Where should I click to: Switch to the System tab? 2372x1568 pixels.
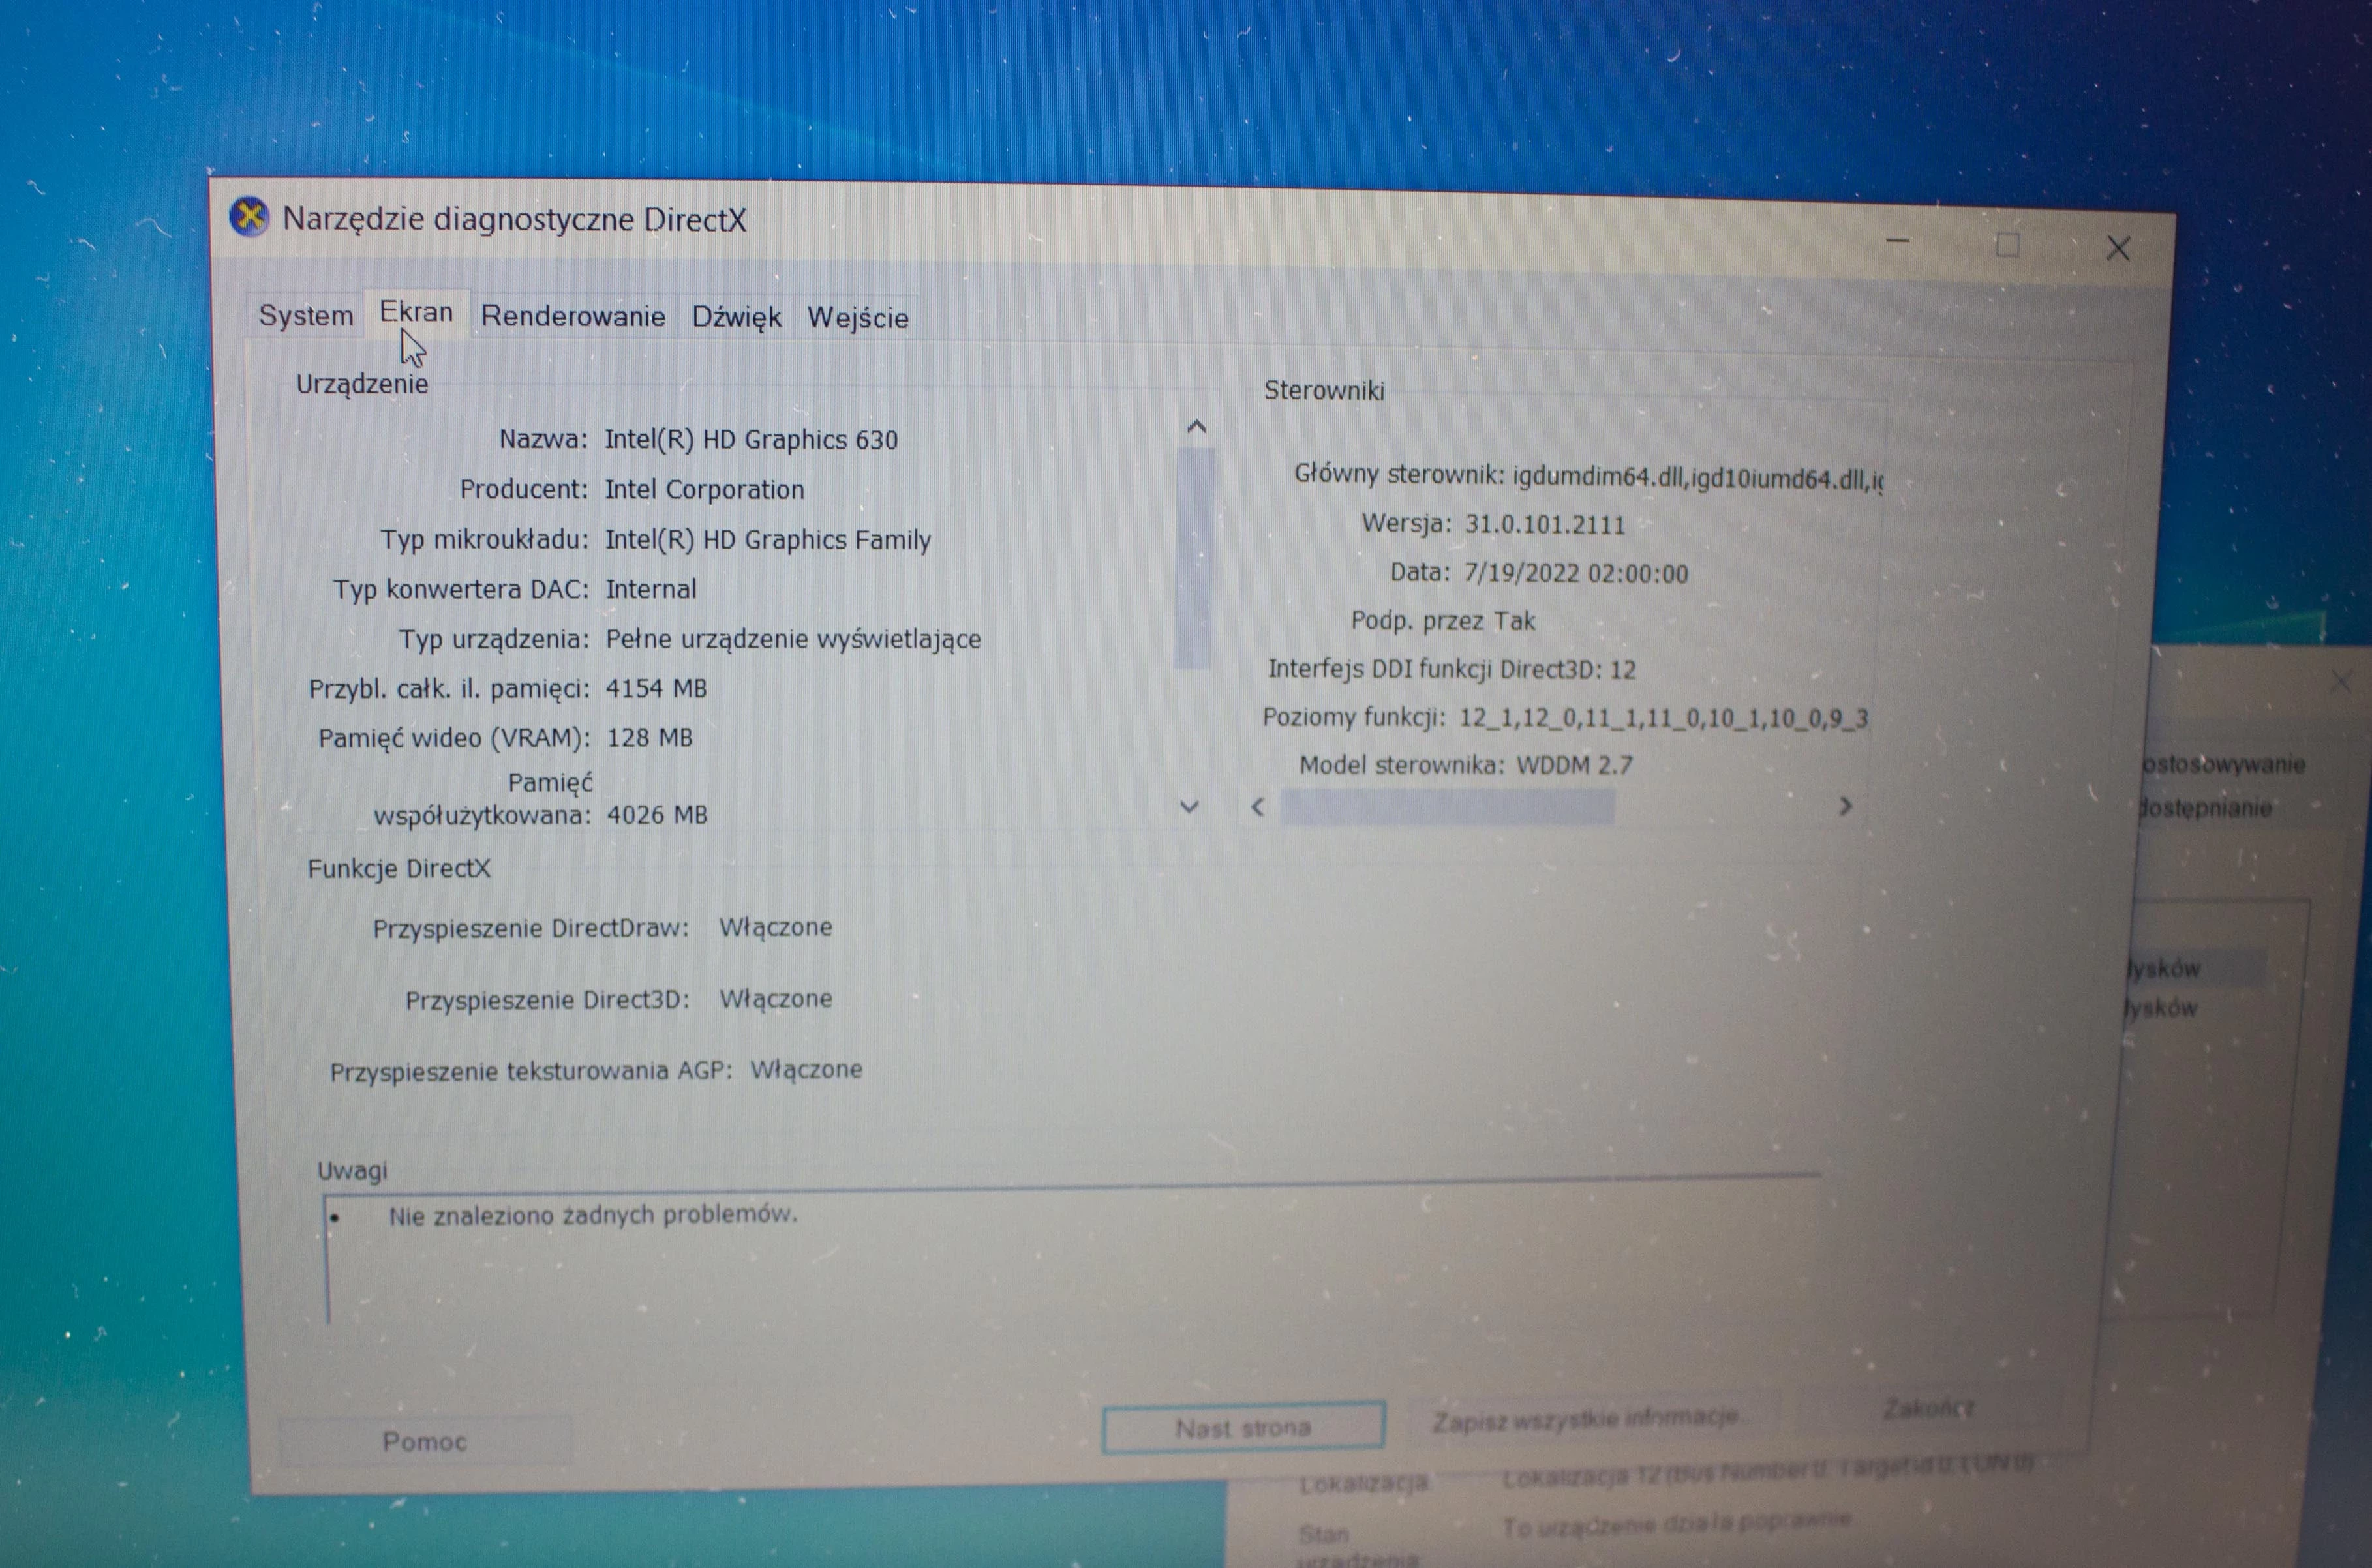pyautogui.click(x=306, y=315)
